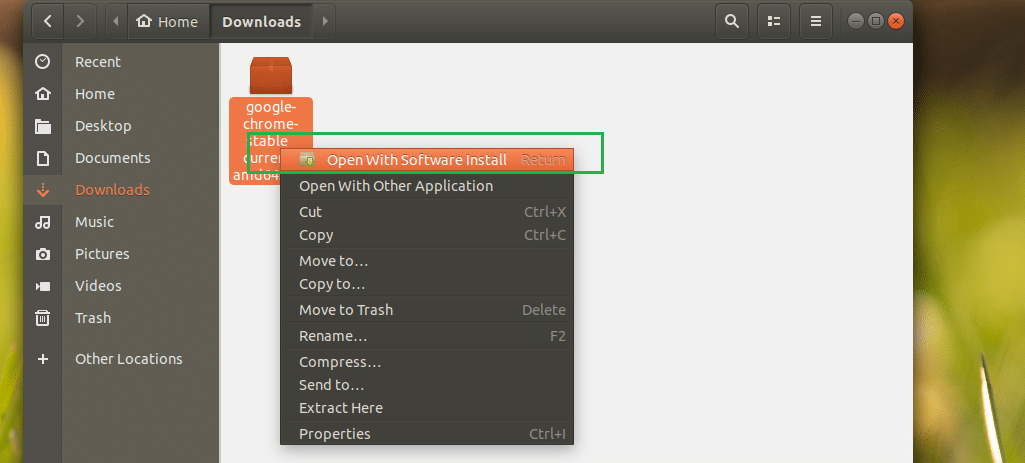This screenshot has width=1025, height=463.
Task: Open Pictures in the sidebar
Action: tap(102, 254)
